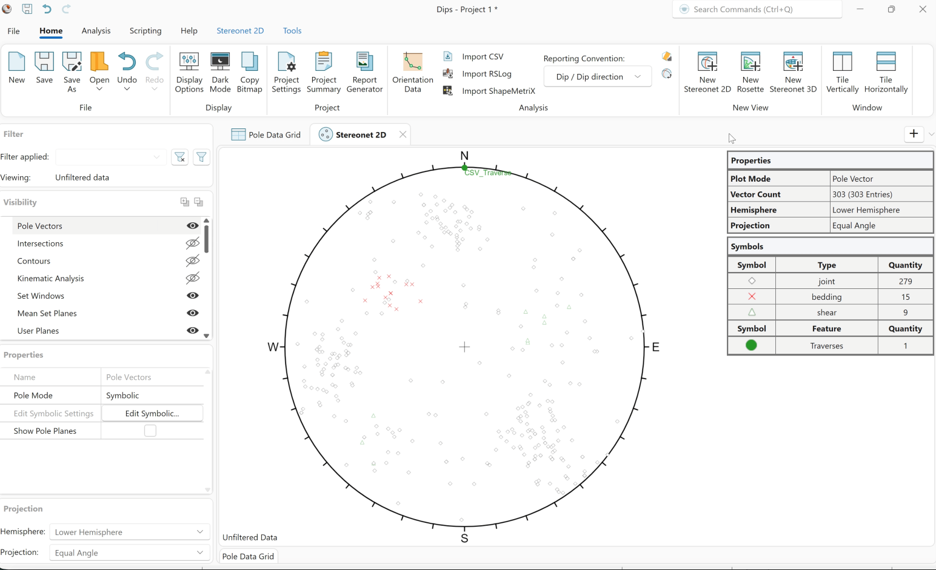The image size is (936, 570).
Task: Click bottom Pole Data Grid tab
Action: (248, 556)
